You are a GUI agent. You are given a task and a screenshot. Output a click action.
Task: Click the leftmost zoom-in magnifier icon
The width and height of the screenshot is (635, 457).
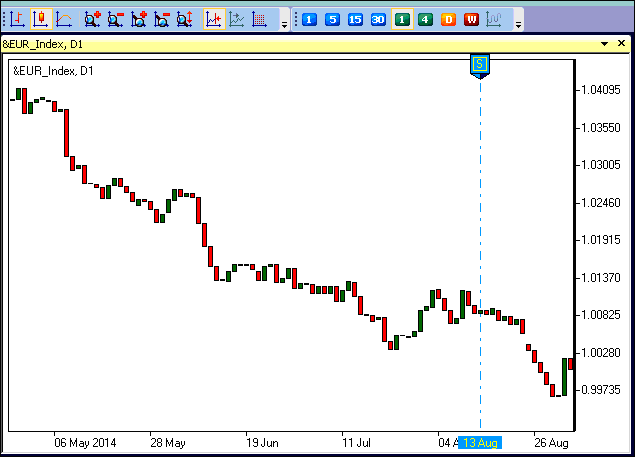[x=92, y=19]
